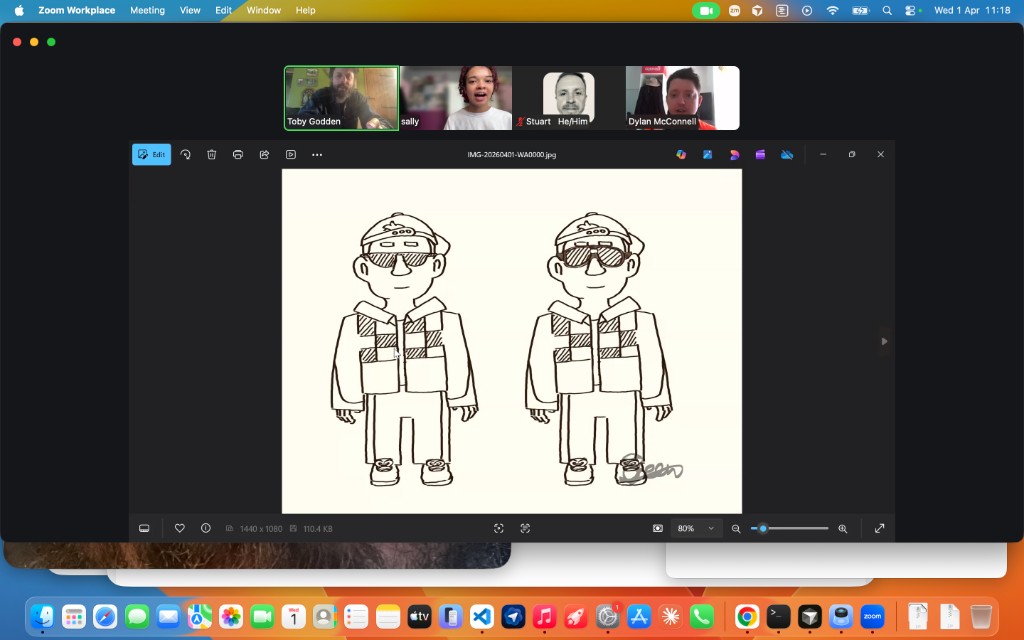Delete the image with the trash icon
This screenshot has width=1024, height=640.
coord(212,155)
